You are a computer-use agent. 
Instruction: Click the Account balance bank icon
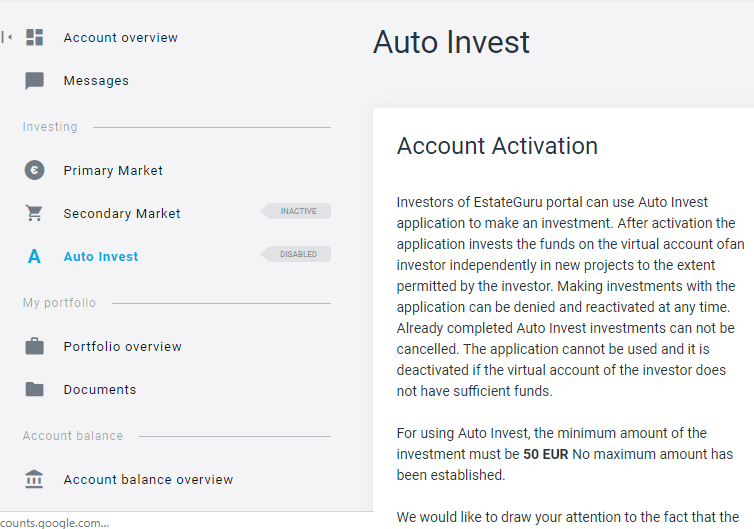pyautogui.click(x=35, y=480)
